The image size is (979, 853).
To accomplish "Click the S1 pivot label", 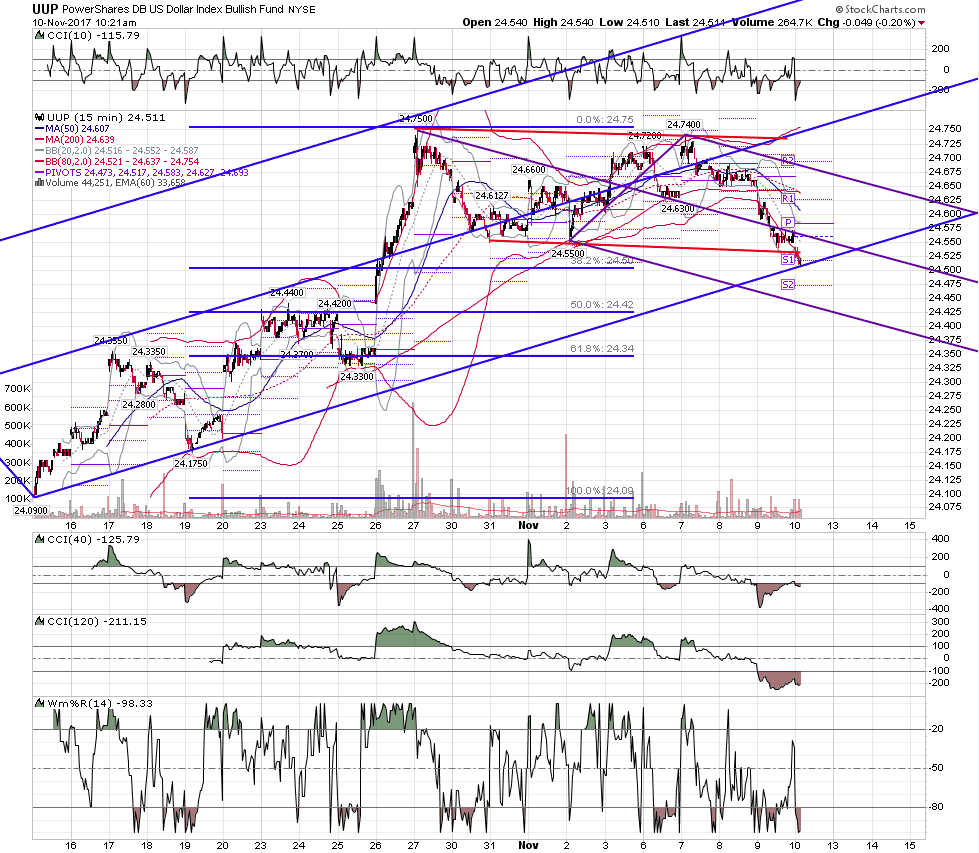I will (x=788, y=259).
